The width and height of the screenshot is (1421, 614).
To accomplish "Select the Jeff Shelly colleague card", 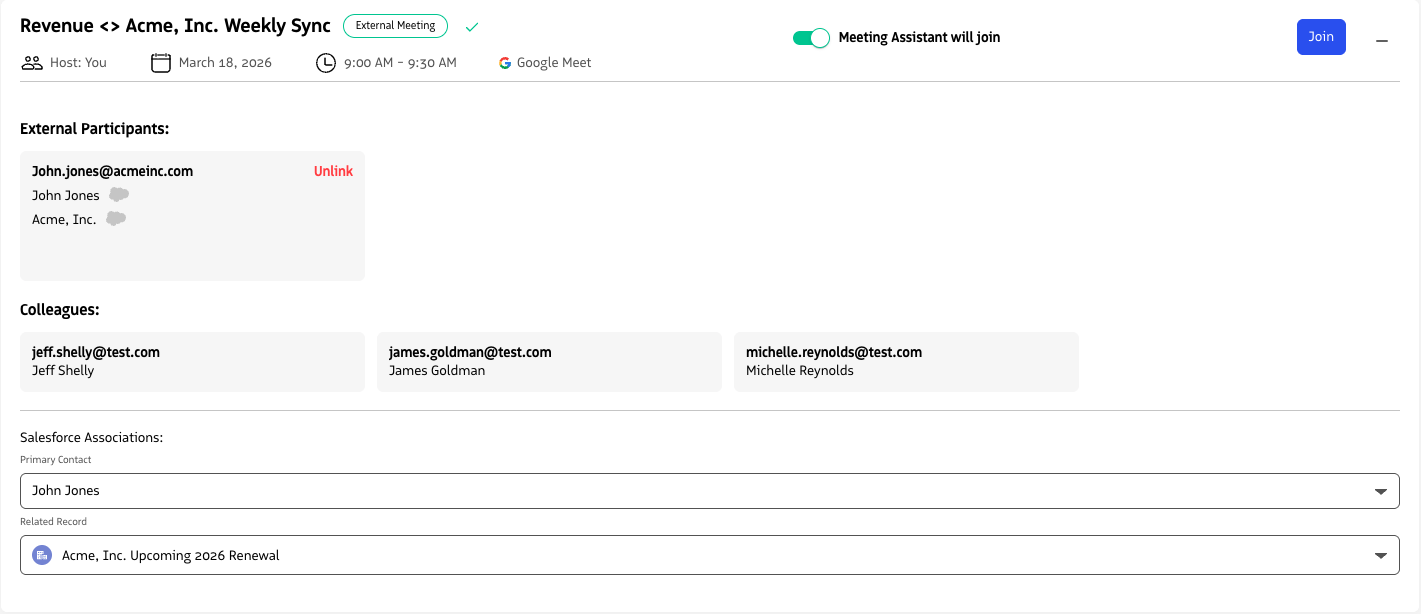I will click(x=192, y=361).
